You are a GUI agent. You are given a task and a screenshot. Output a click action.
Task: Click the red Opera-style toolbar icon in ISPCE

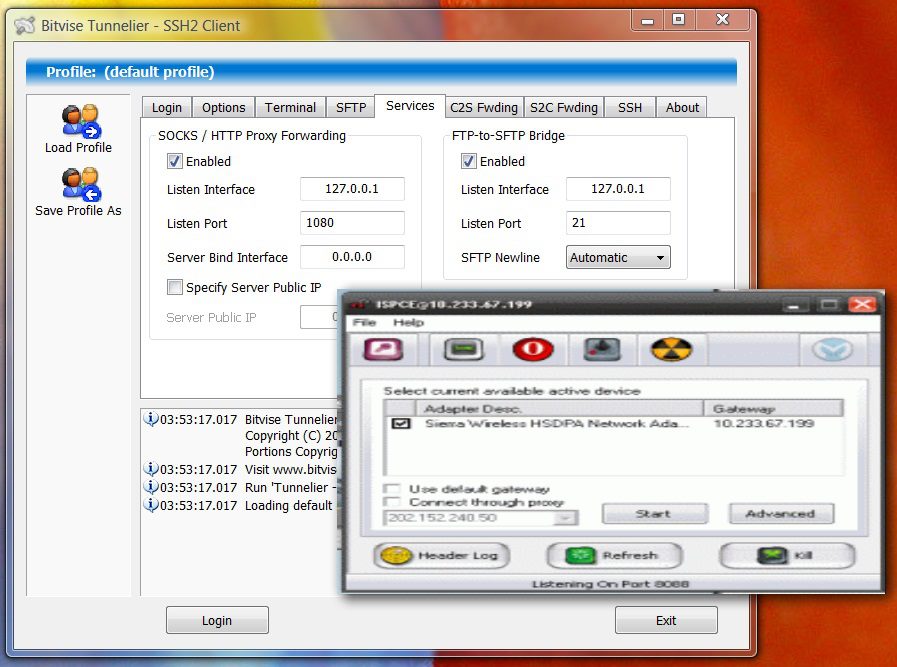coord(533,349)
